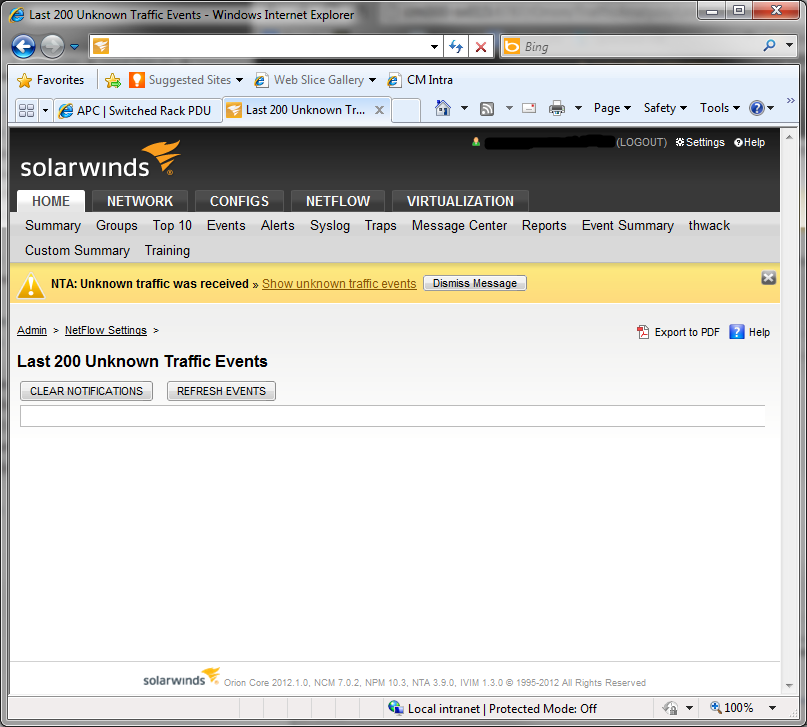Expand the feeds dropdown arrow
Image resolution: width=807 pixels, height=727 pixels.
[x=509, y=108]
